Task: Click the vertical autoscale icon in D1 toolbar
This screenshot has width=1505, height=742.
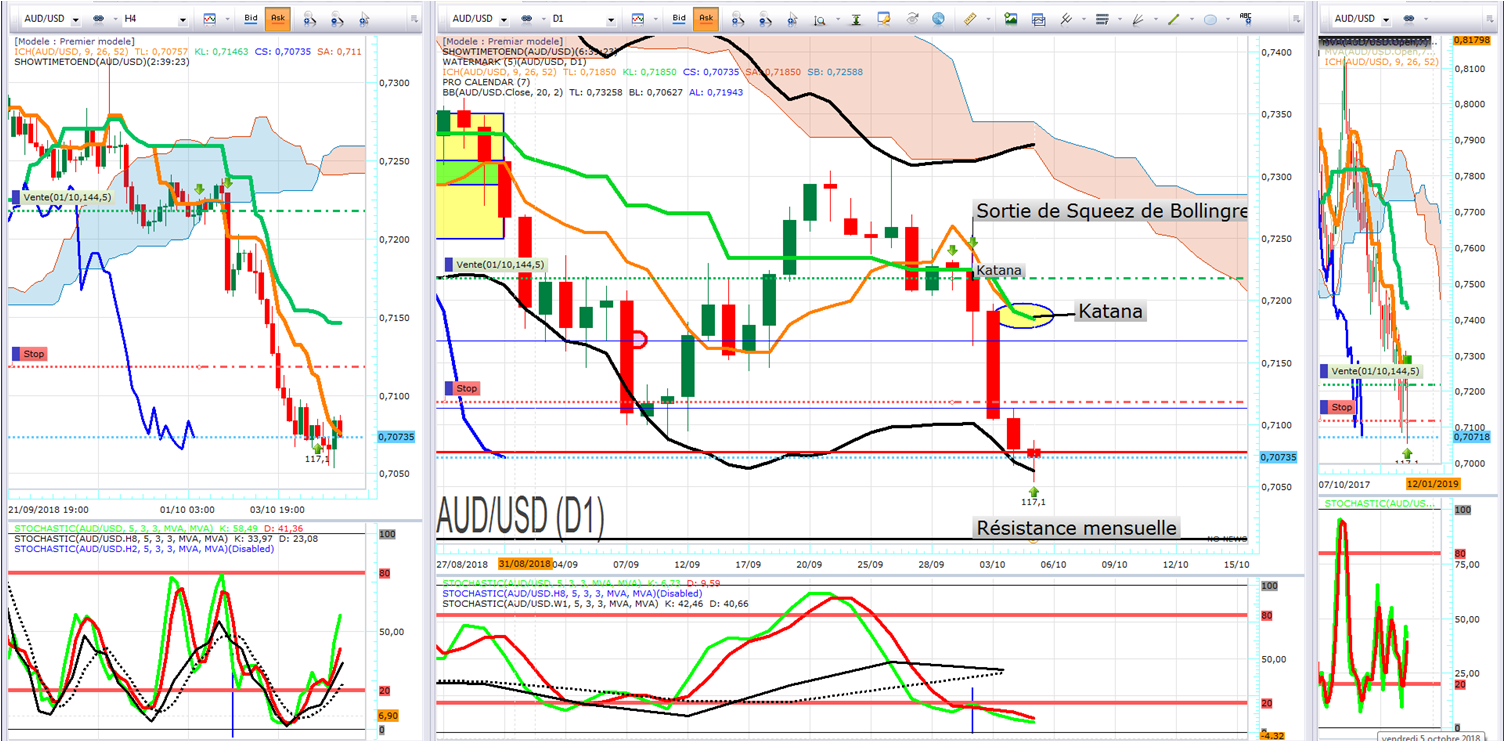Action: (x=857, y=19)
